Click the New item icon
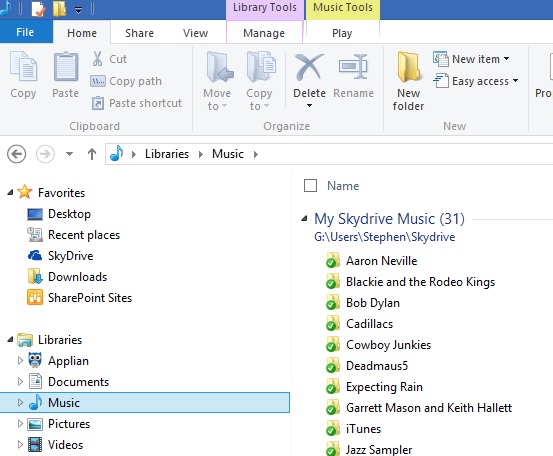 click(x=441, y=59)
